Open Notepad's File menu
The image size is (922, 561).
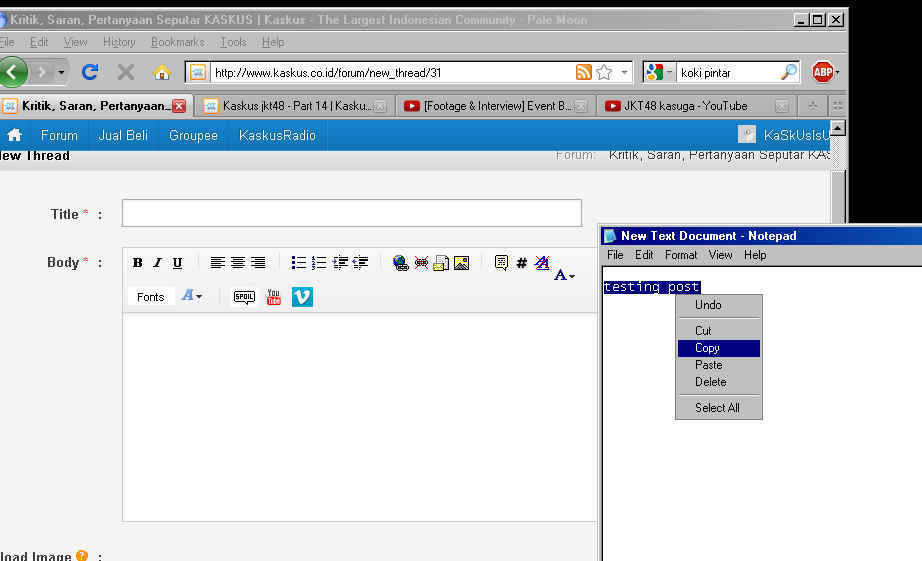(615, 255)
